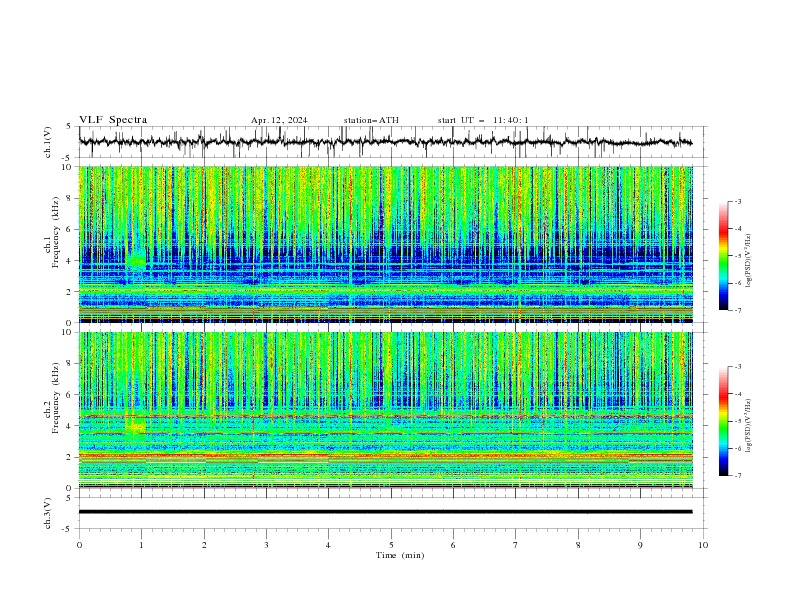Click the "ch.1(V)" axis label
This screenshot has height=612, width=792.
48,142
